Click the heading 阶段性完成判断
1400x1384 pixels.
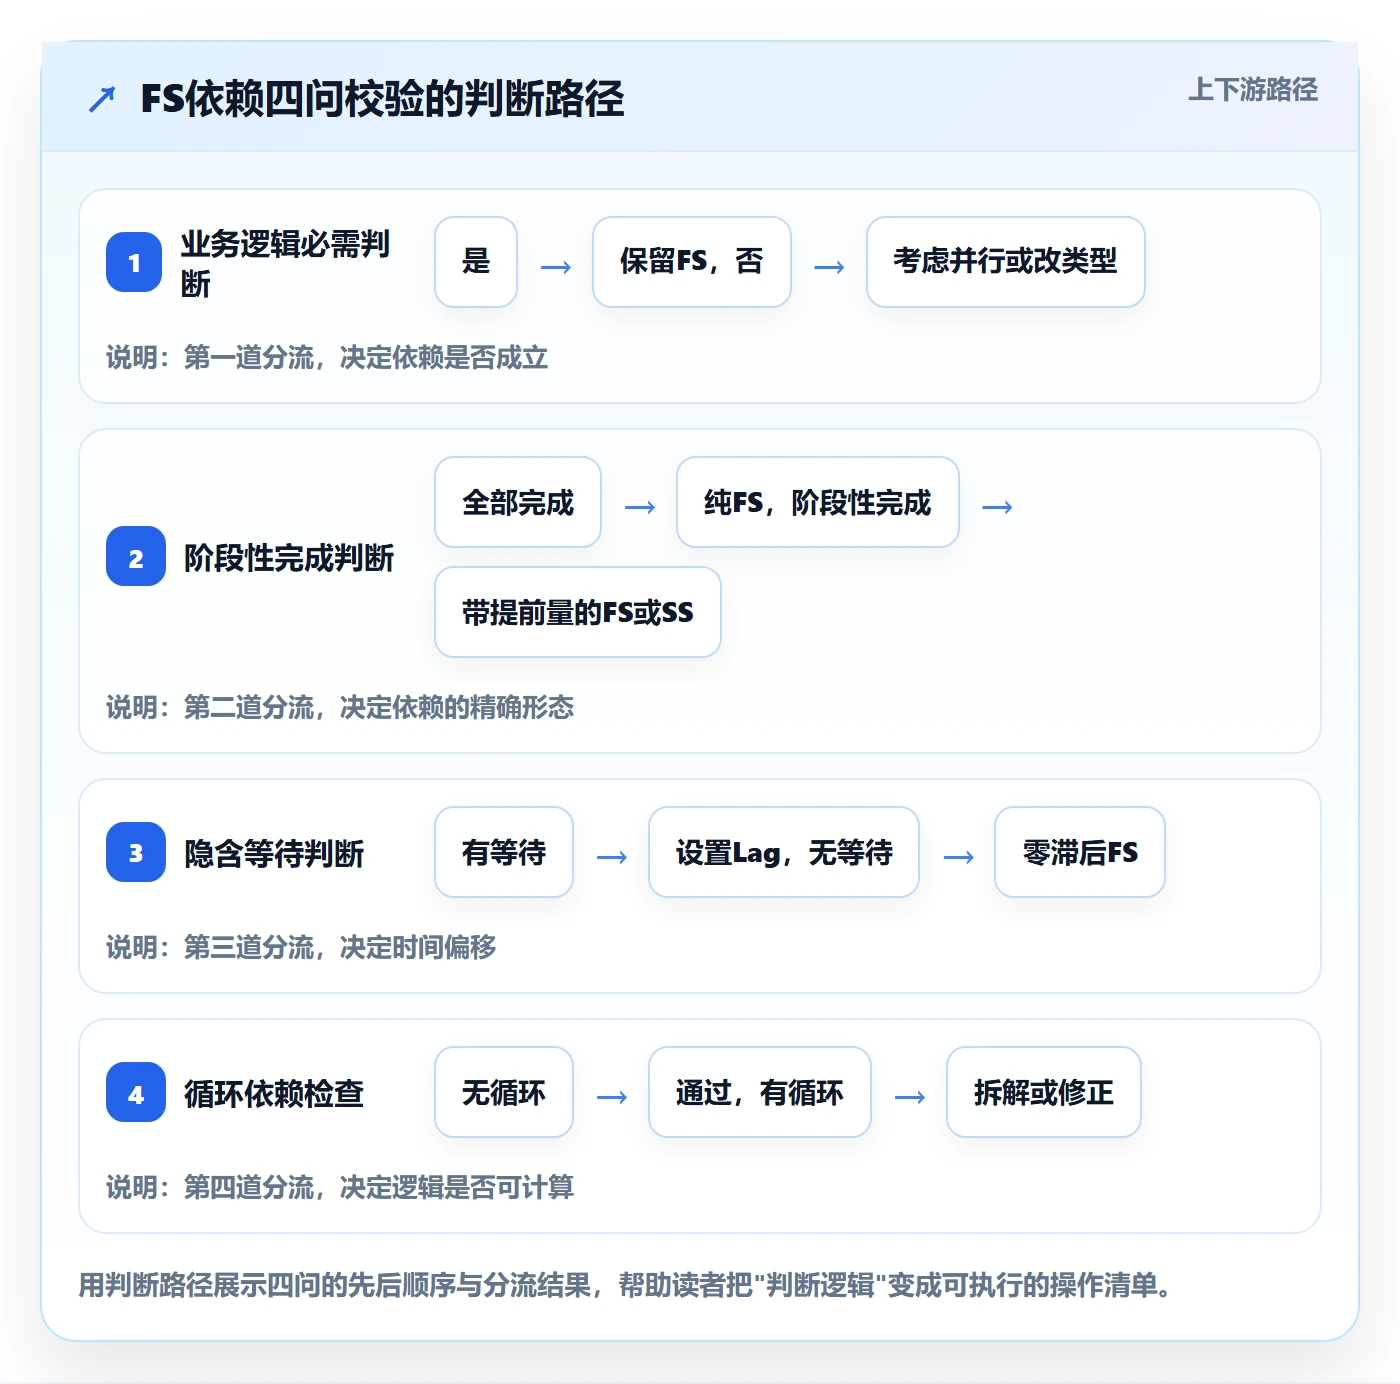tap(289, 557)
